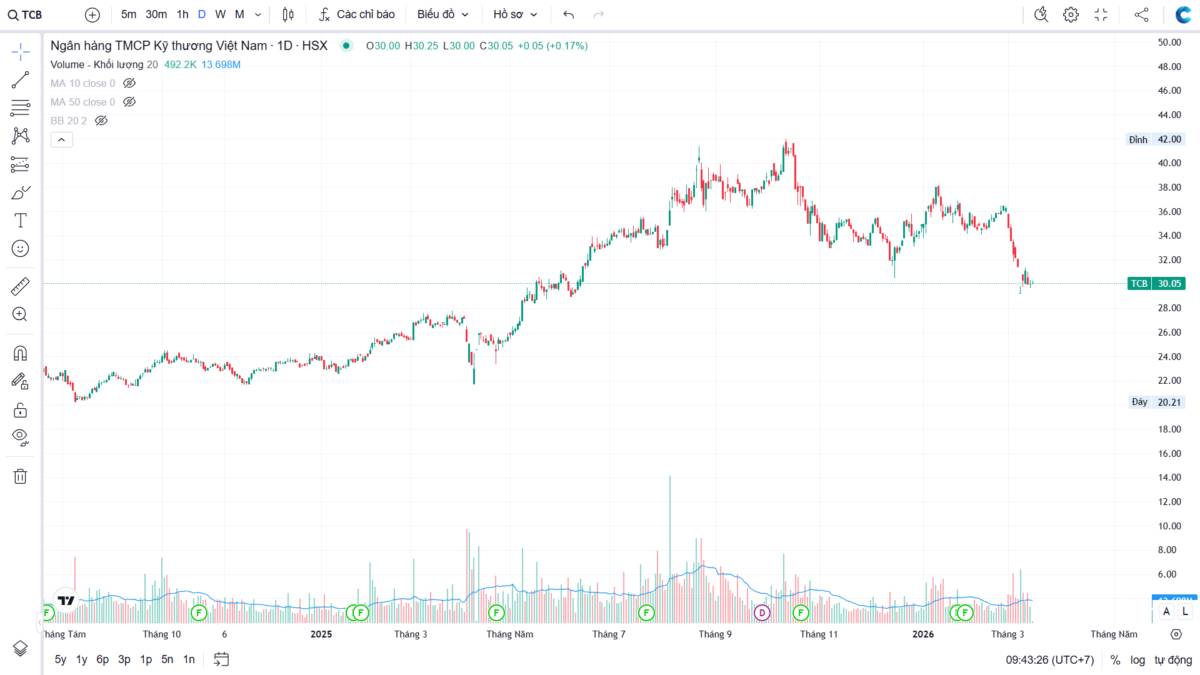The image size is (1200, 675).
Task: Toggle stay in drawing mode
Action: tap(20, 381)
